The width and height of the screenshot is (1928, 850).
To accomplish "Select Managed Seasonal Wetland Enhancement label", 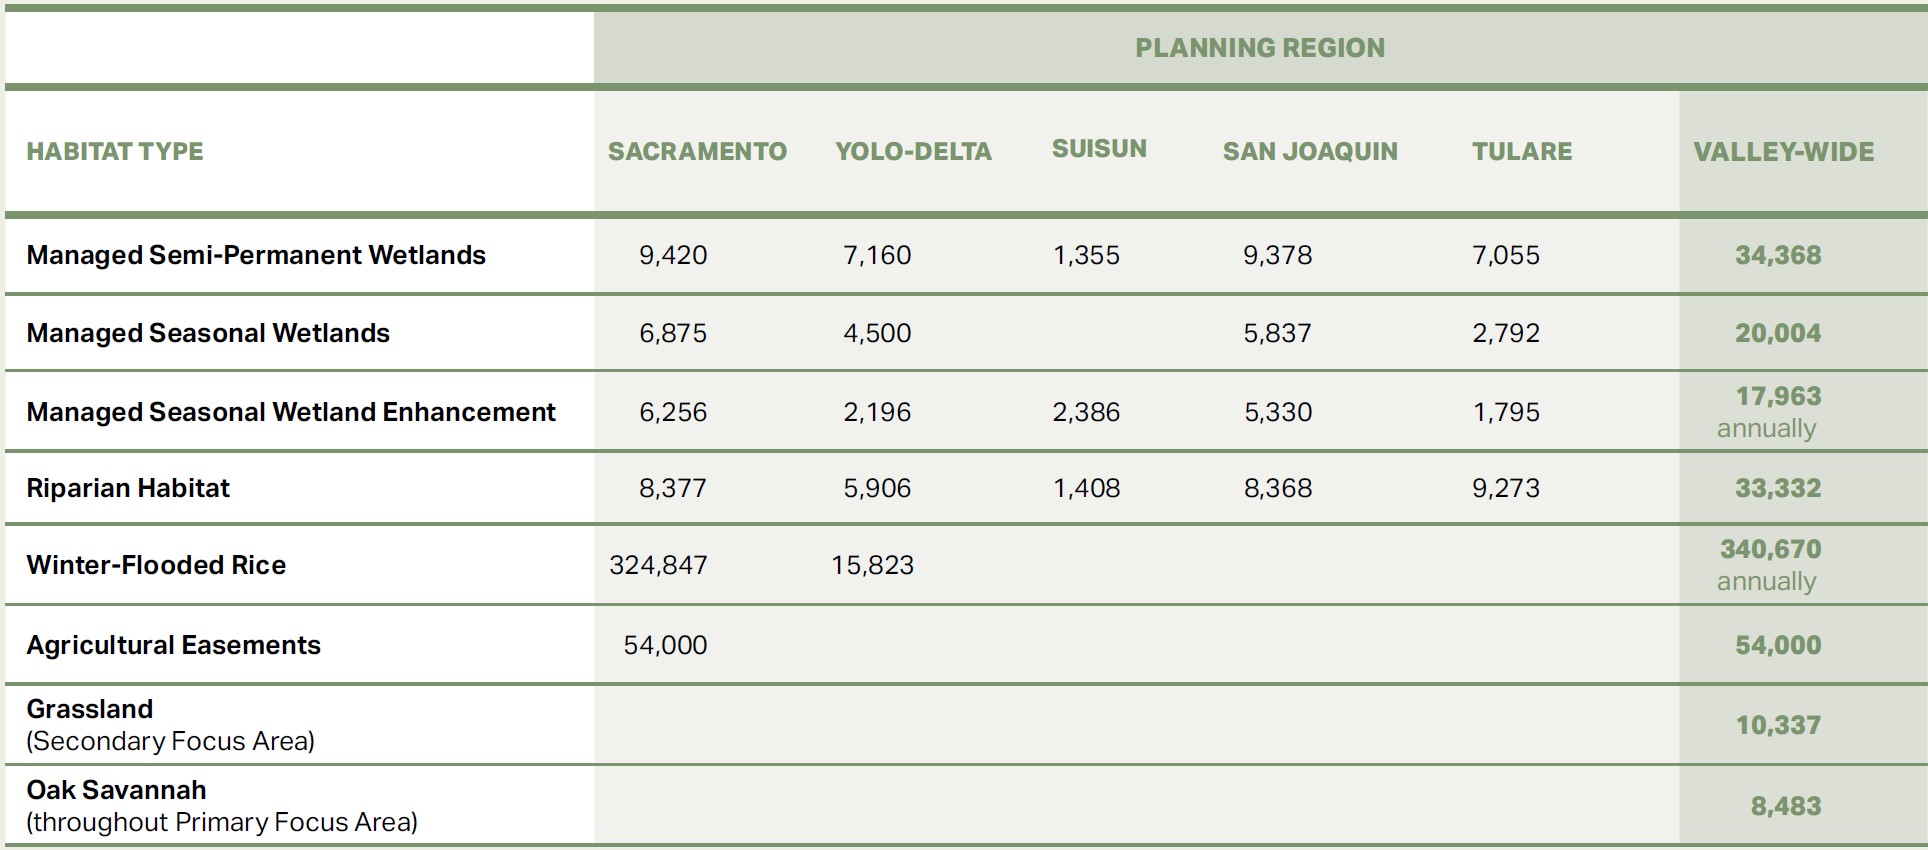I will click(x=291, y=412).
